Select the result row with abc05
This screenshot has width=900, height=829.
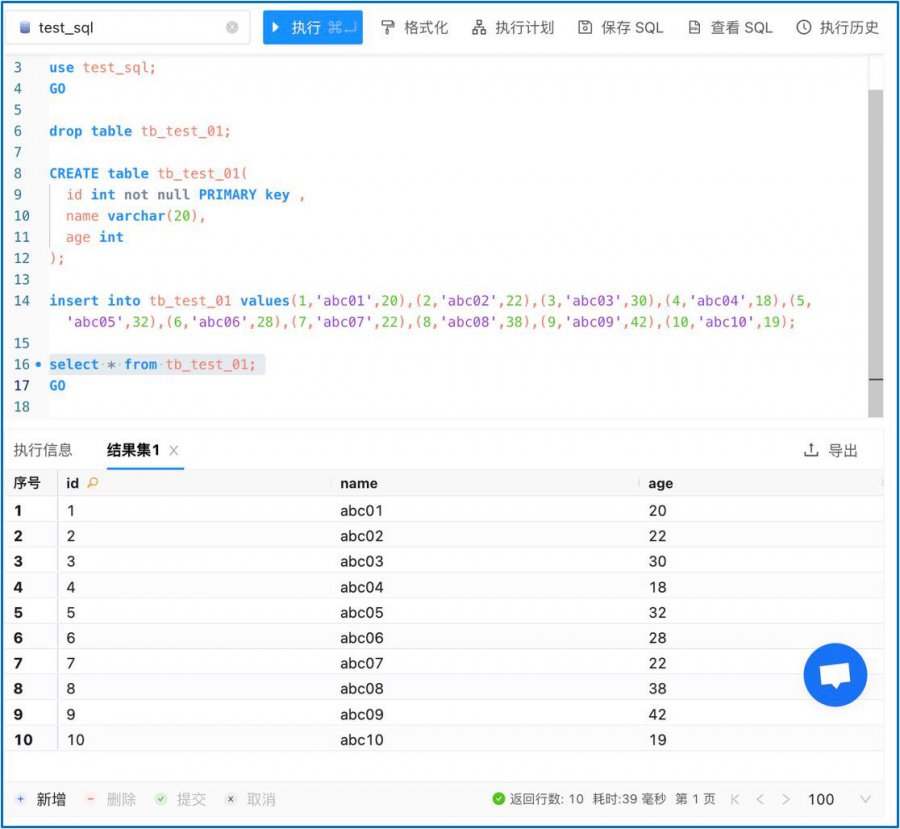coord(361,613)
